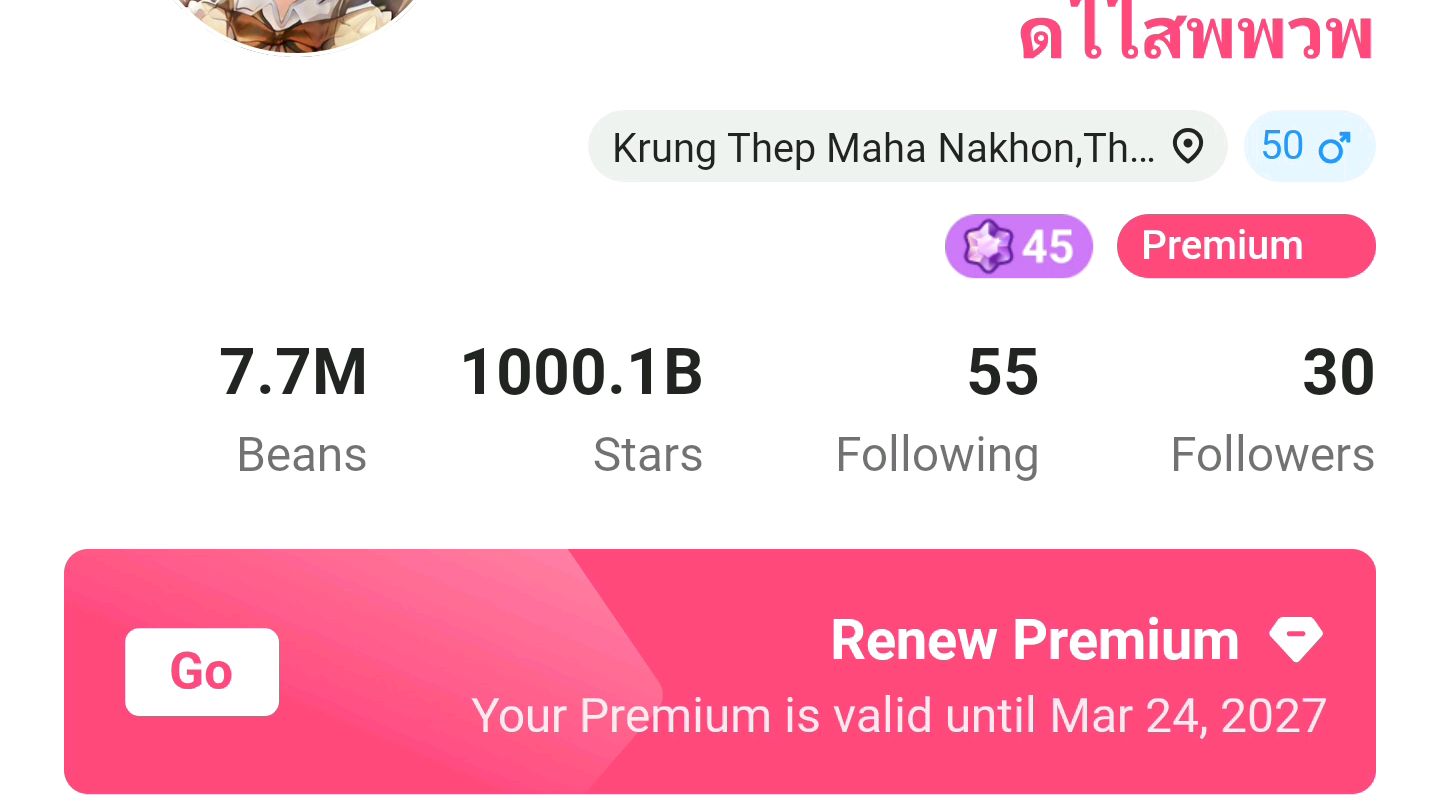
Task: Tap the age 50 badge
Action: point(1310,147)
